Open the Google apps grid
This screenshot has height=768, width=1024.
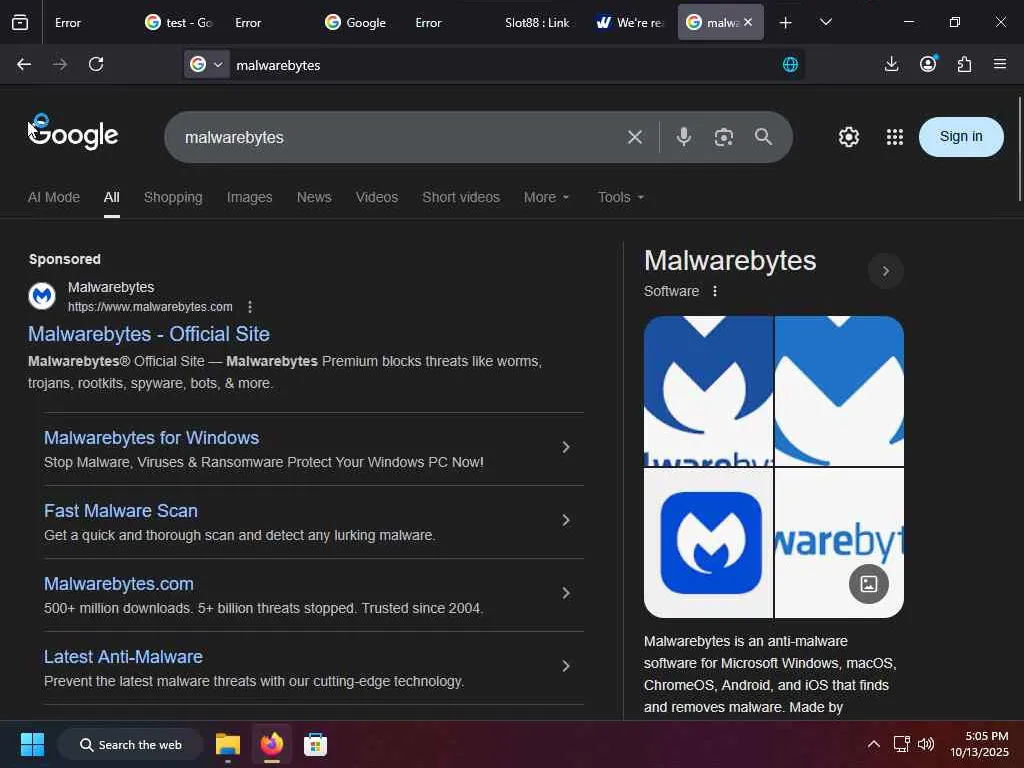[x=895, y=137]
